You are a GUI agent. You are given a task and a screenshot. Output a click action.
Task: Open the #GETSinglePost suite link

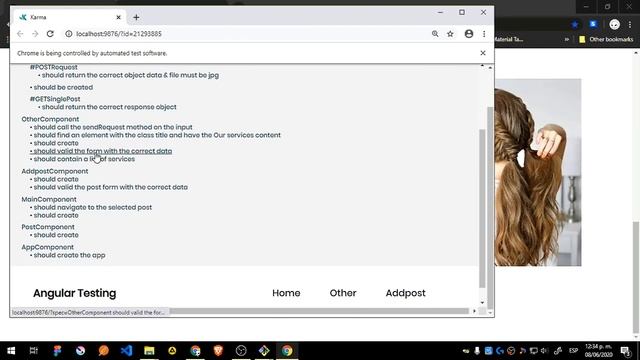[x=55, y=99]
